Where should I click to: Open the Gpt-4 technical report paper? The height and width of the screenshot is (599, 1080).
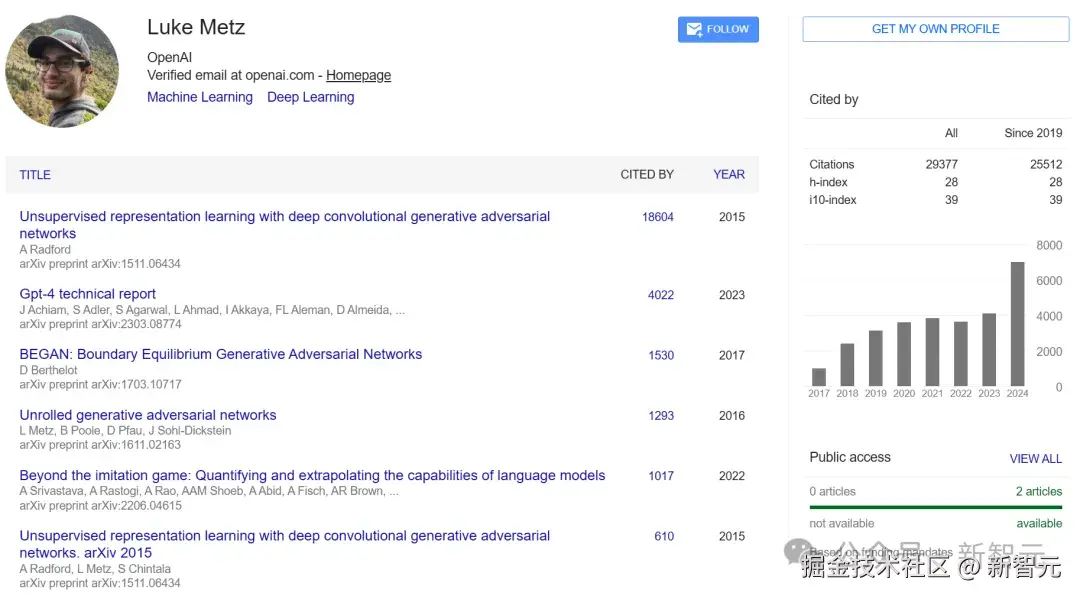coord(88,294)
